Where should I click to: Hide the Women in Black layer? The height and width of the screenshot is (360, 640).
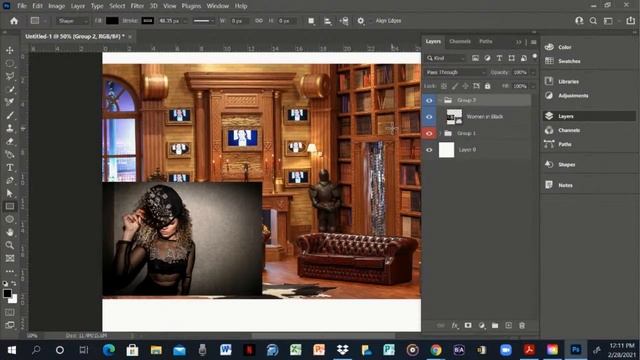pos(429,117)
